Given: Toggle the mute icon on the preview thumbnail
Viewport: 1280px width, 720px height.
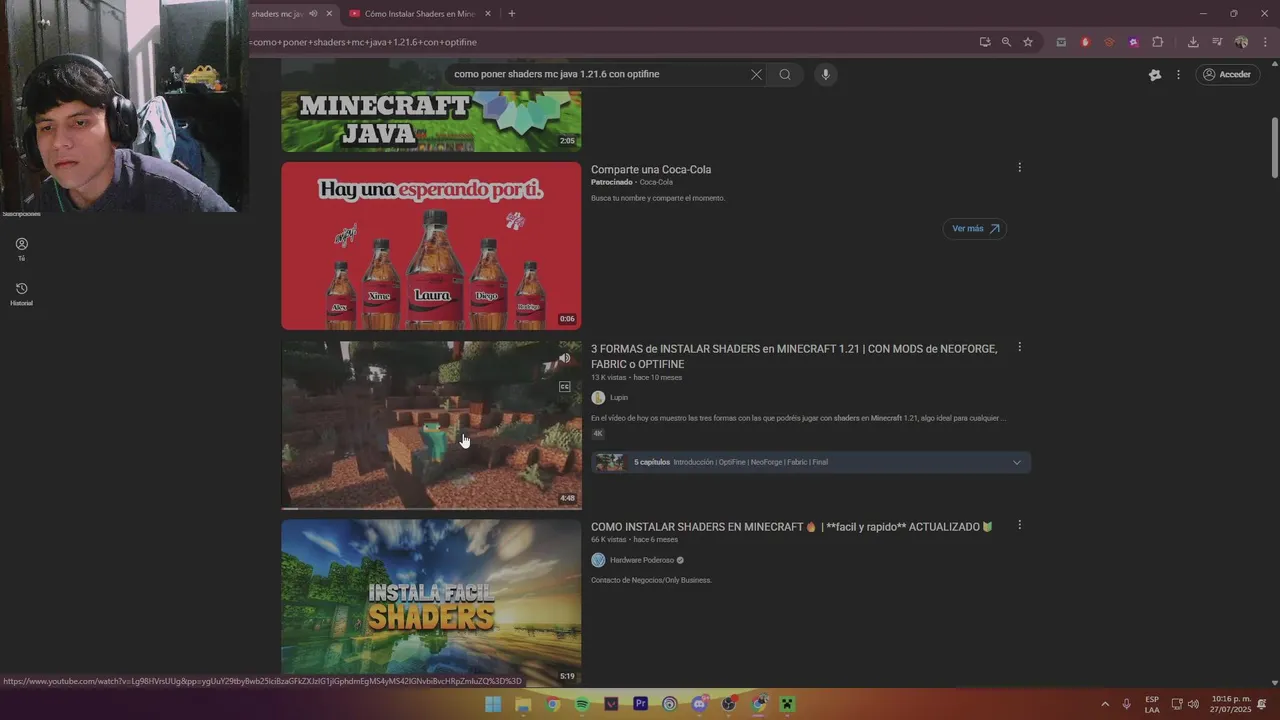Looking at the screenshot, I should (564, 358).
